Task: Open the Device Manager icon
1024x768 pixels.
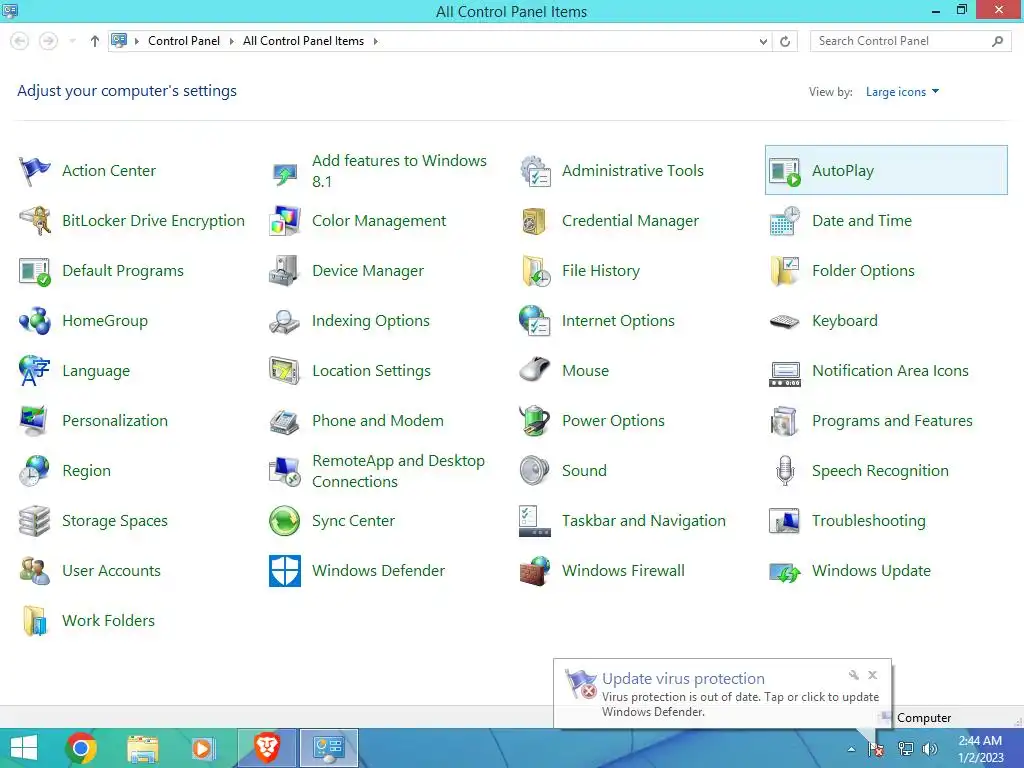Action: click(285, 271)
